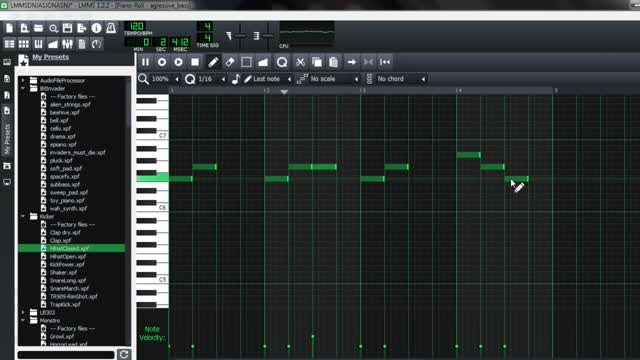This screenshot has width=640, height=360.
Task: Switch to My Presets sidebar tab
Action: coord(7,131)
